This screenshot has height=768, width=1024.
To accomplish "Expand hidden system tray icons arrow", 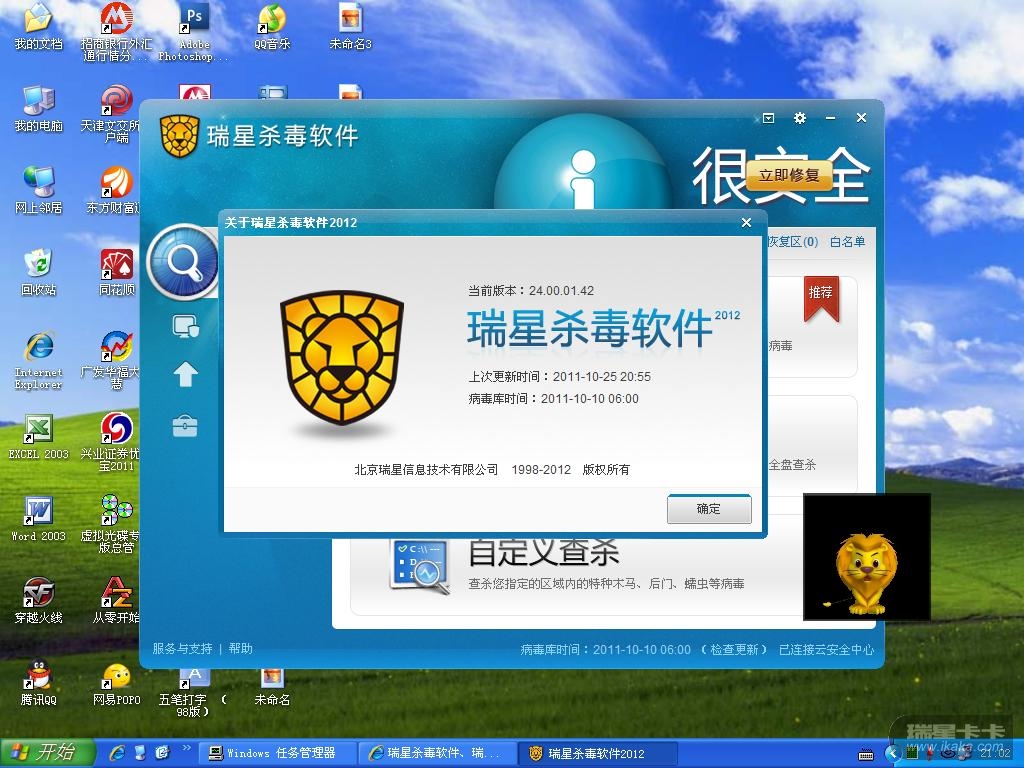I will [891, 754].
